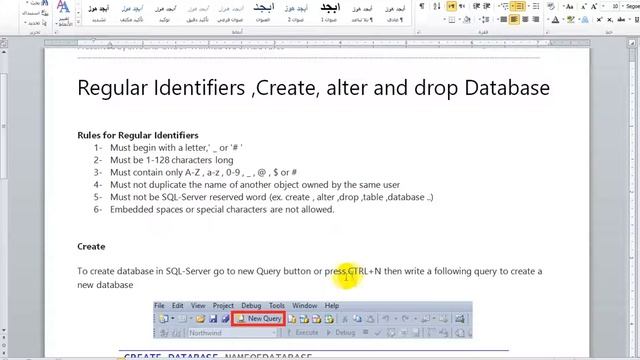Click the paragraph Shading paint bucket
This screenshot has height=360, width=640.
coord(467,19)
